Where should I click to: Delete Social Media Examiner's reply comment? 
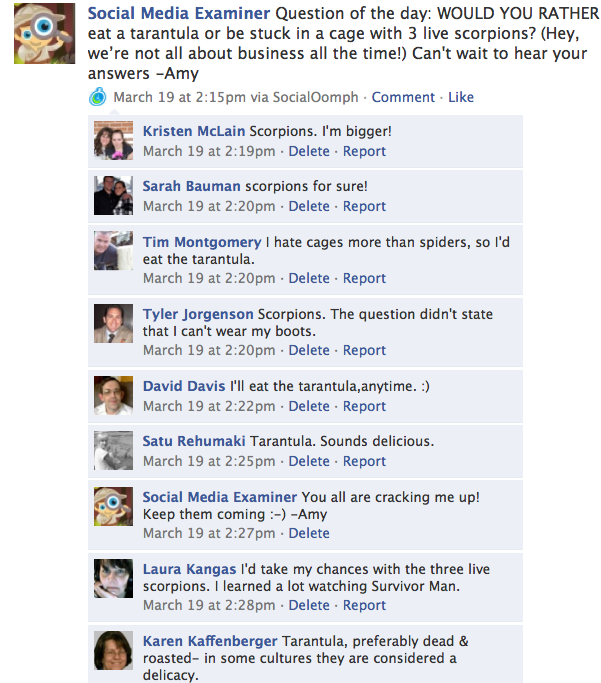[309, 533]
